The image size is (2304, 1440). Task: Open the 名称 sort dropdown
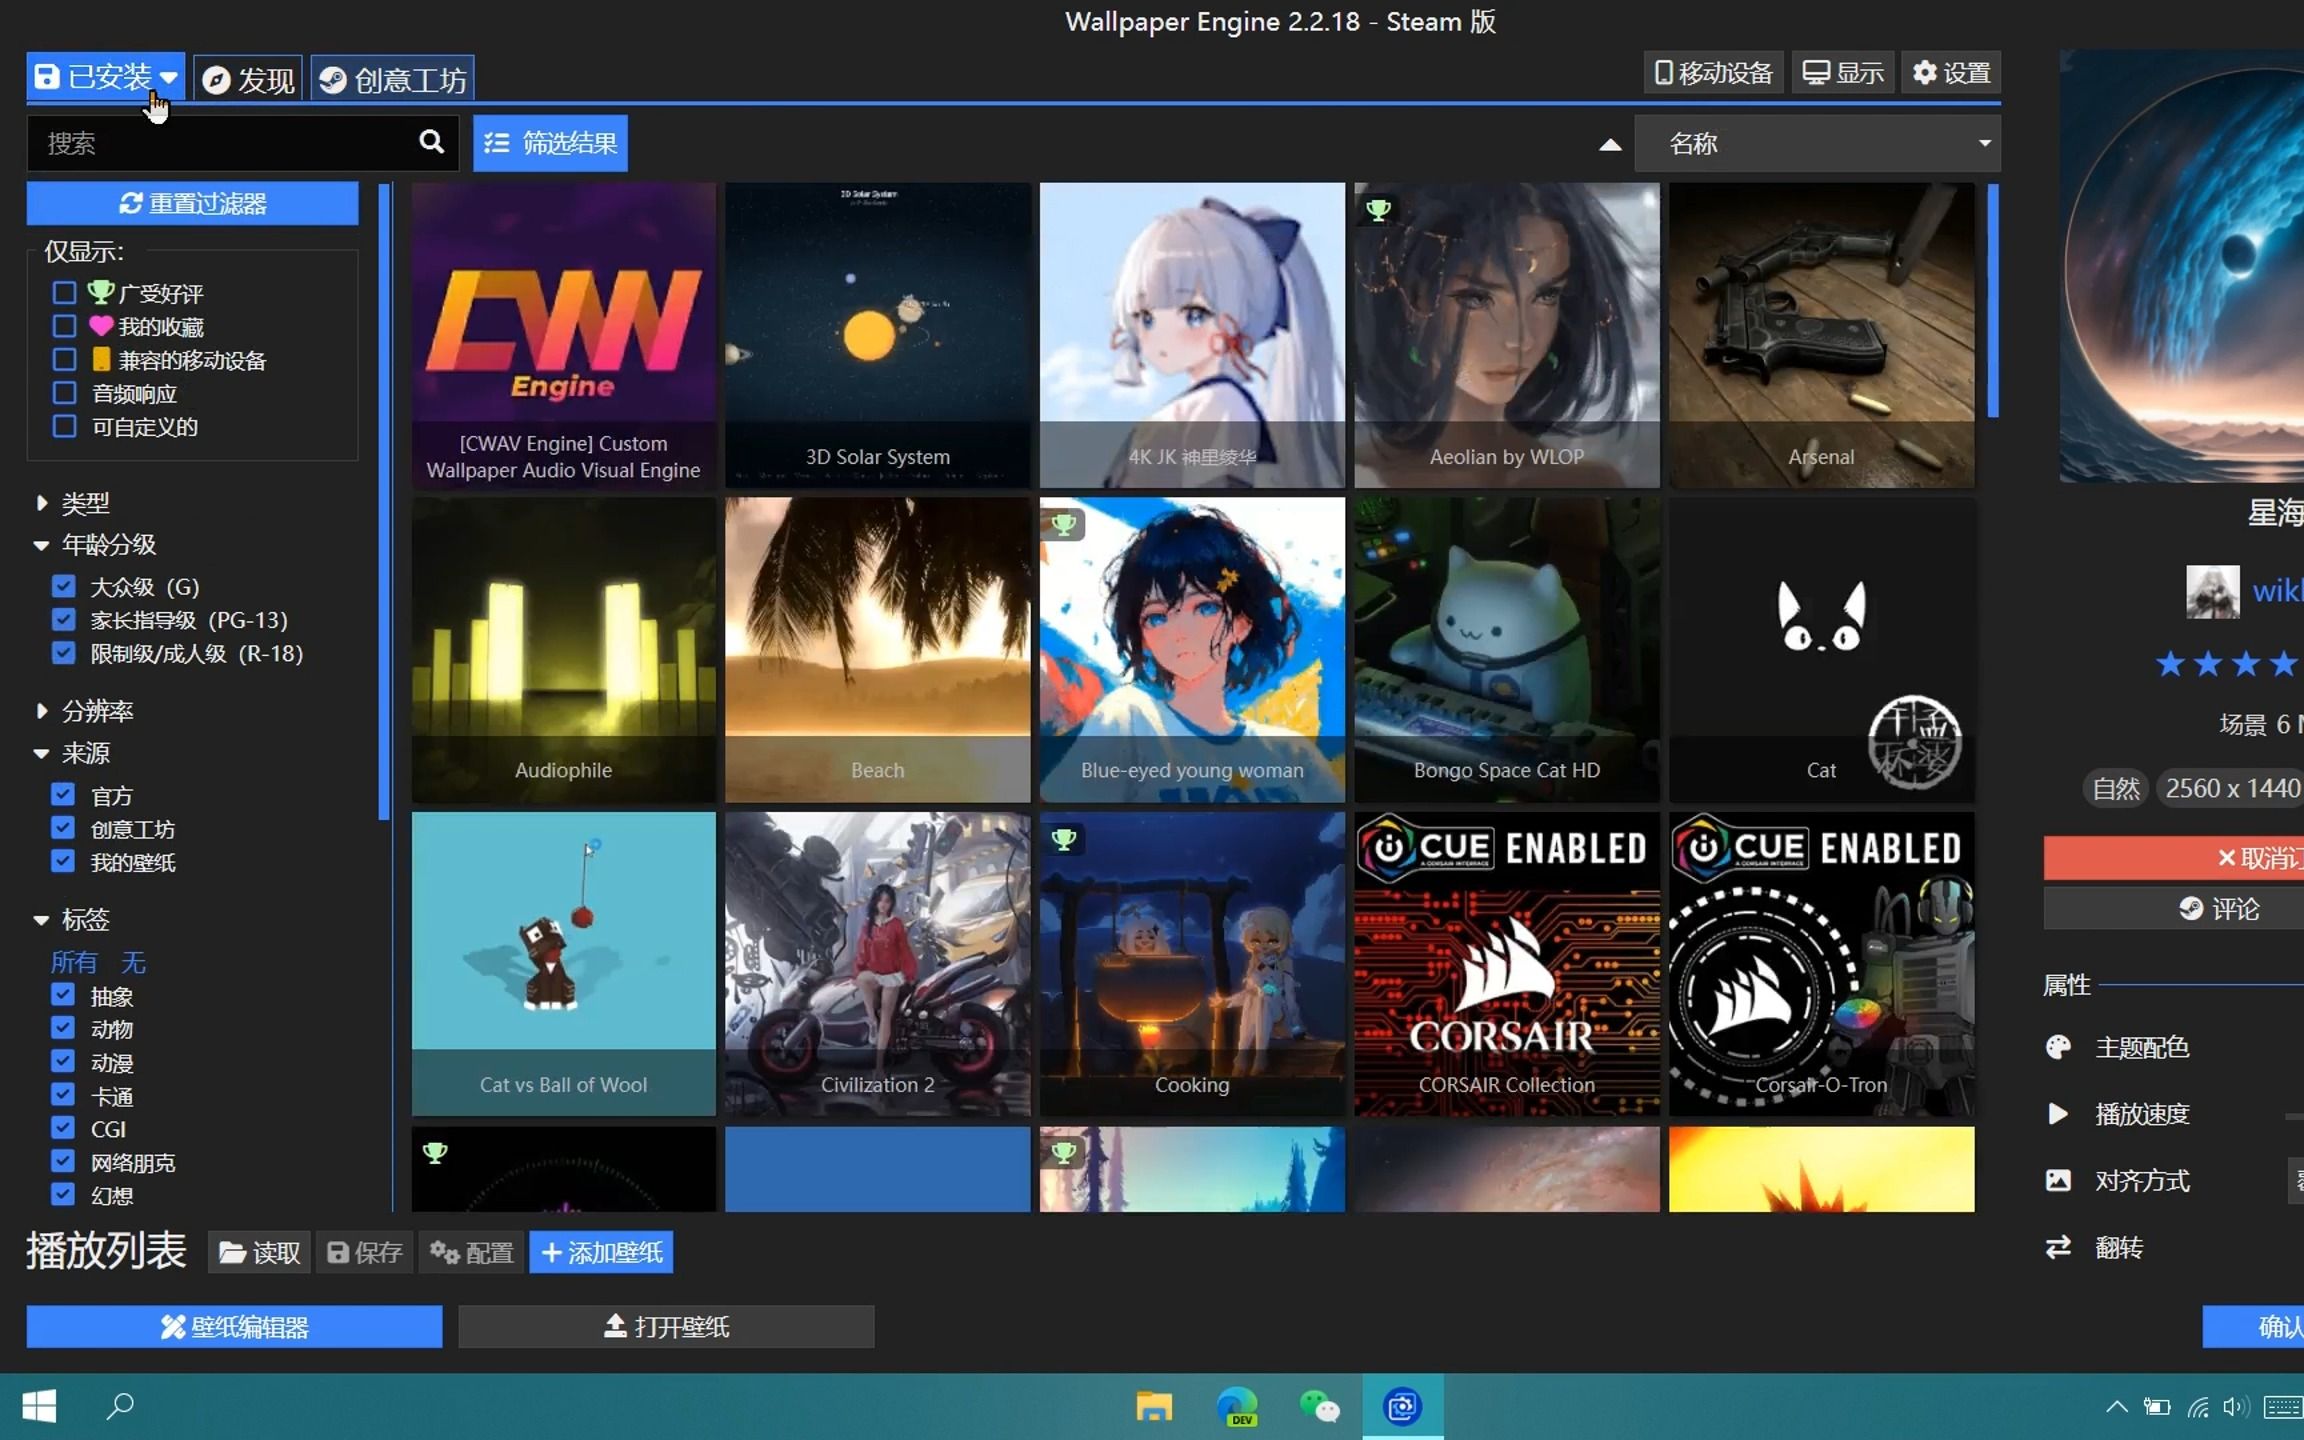click(1817, 143)
